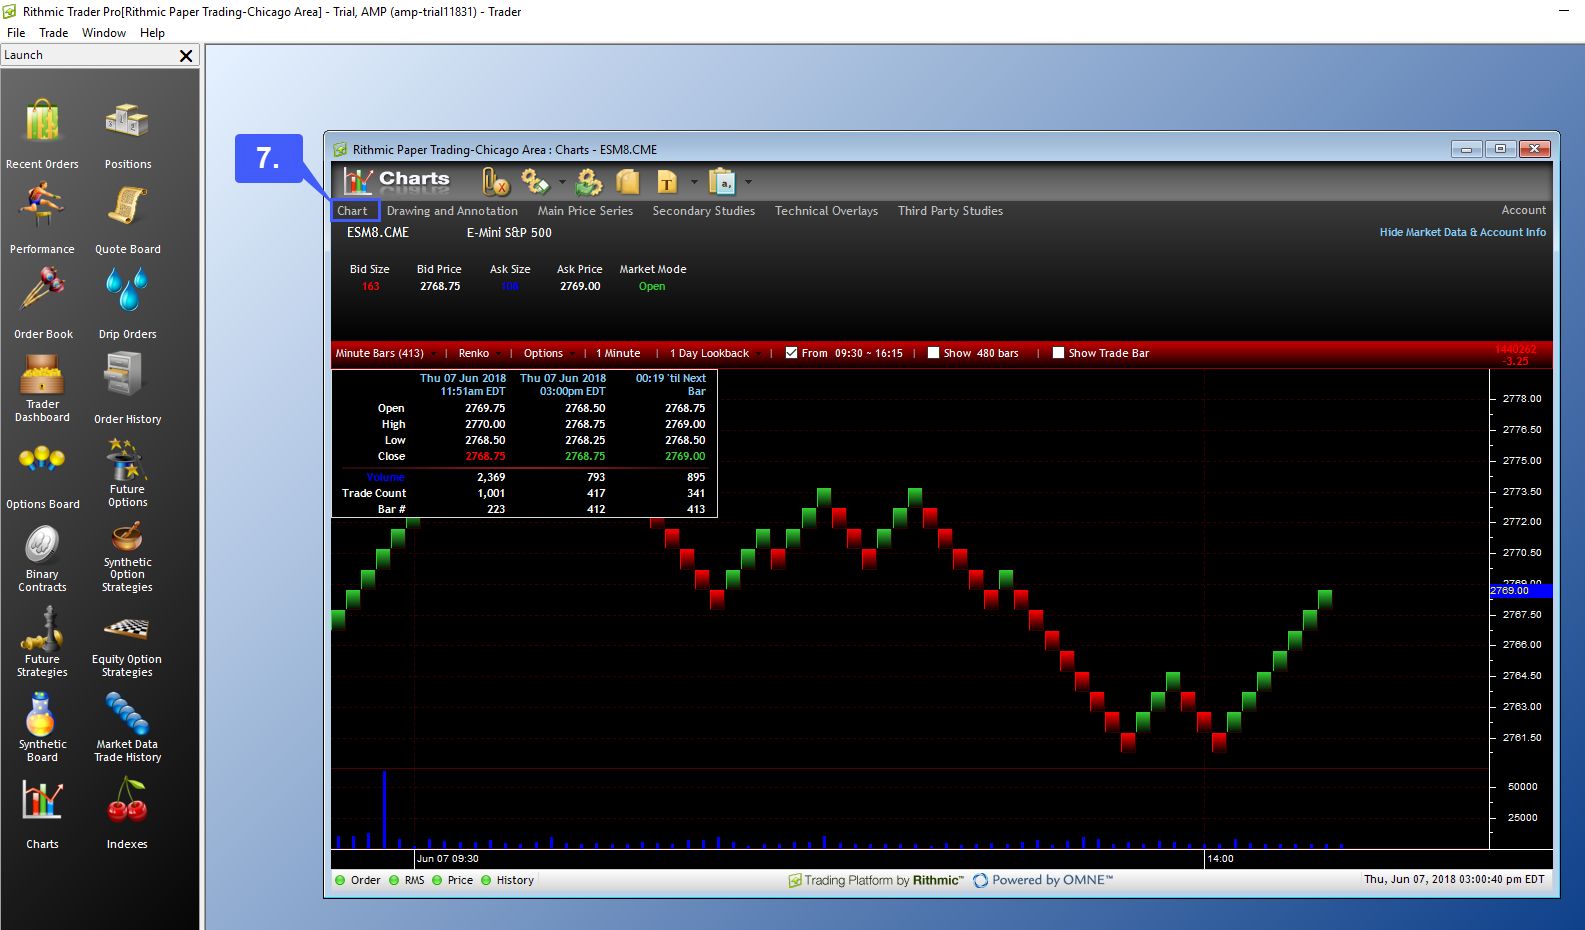The width and height of the screenshot is (1585, 930).
Task: Open the Renko chart type dropdown
Action: (x=480, y=353)
